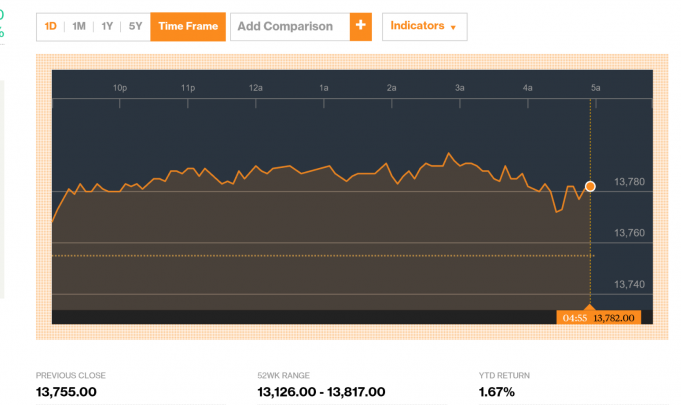Choose the 5Y chart range
This screenshot has width=681, height=405.
pyautogui.click(x=135, y=26)
